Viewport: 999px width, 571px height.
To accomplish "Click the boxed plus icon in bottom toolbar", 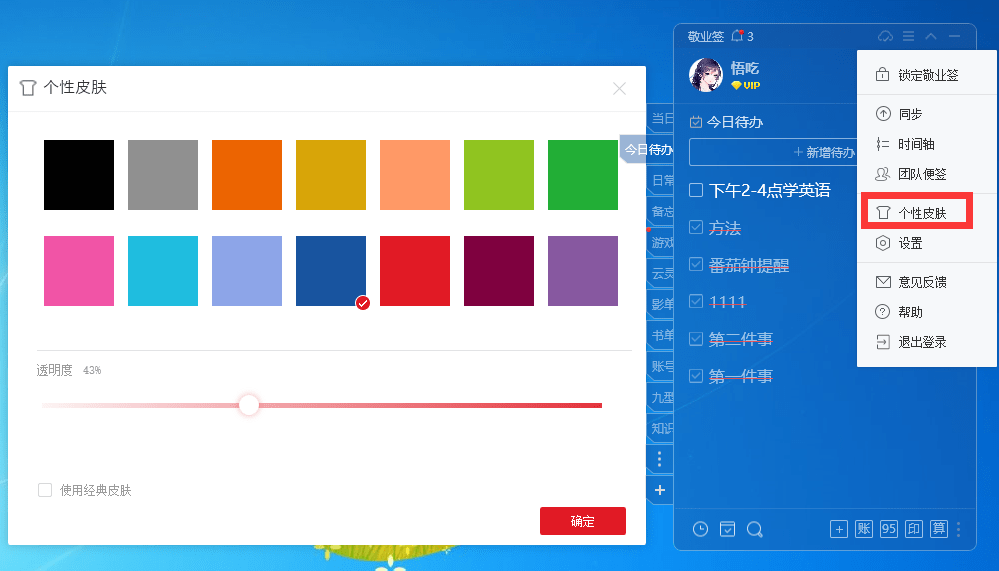I will pyautogui.click(x=839, y=529).
